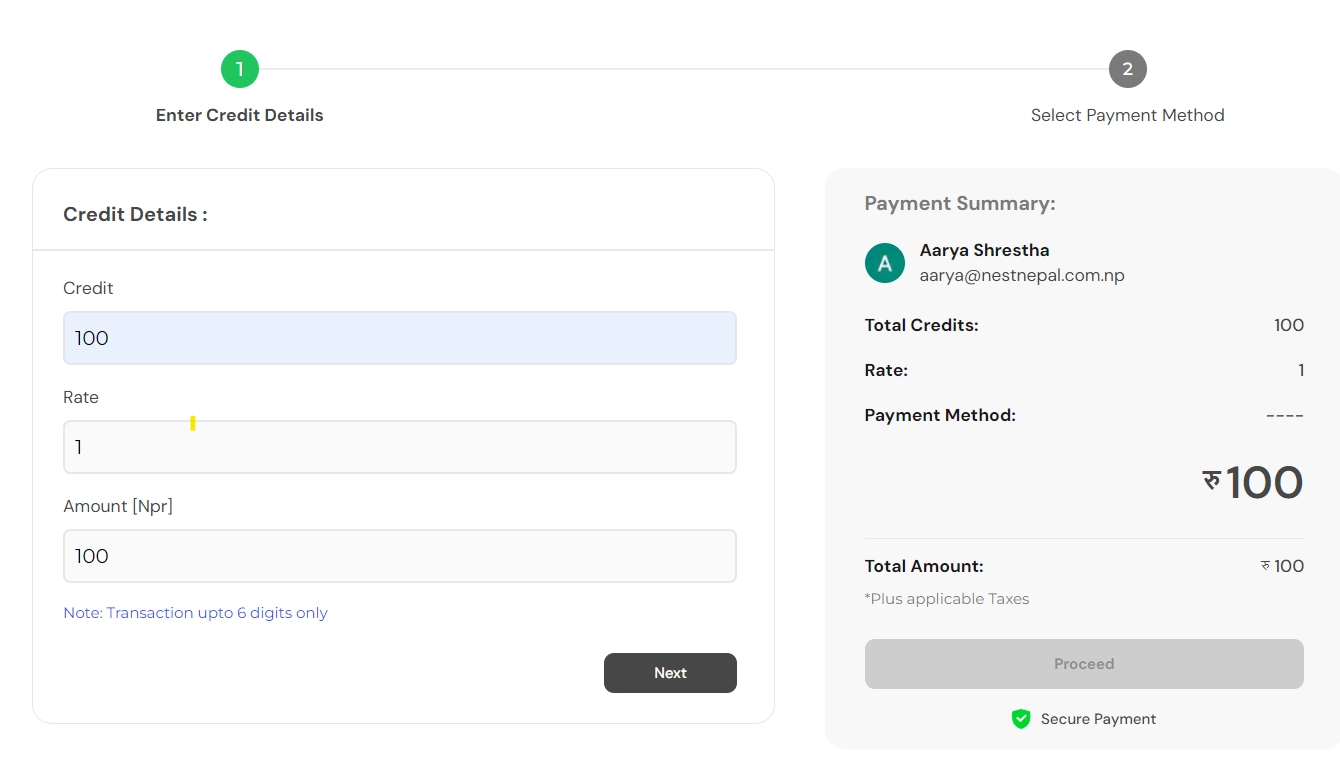Click the Amount [Npr] field label
Image resolution: width=1340 pixels, height=762 pixels.
pos(118,506)
